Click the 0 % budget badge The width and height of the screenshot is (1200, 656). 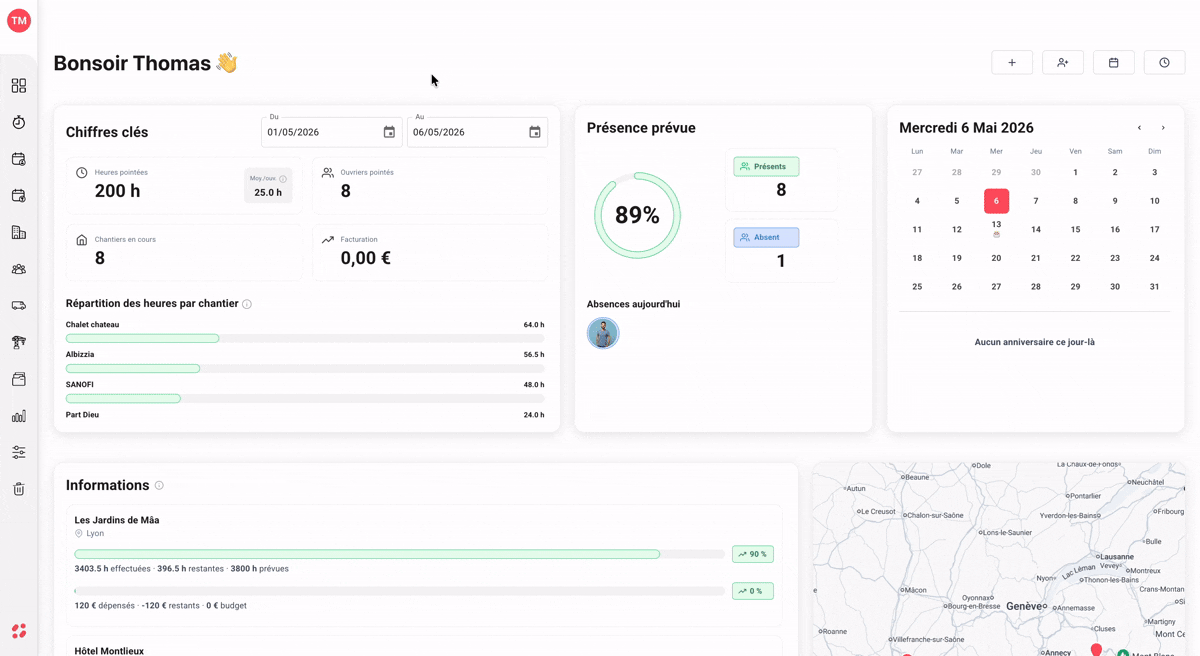click(x=753, y=591)
